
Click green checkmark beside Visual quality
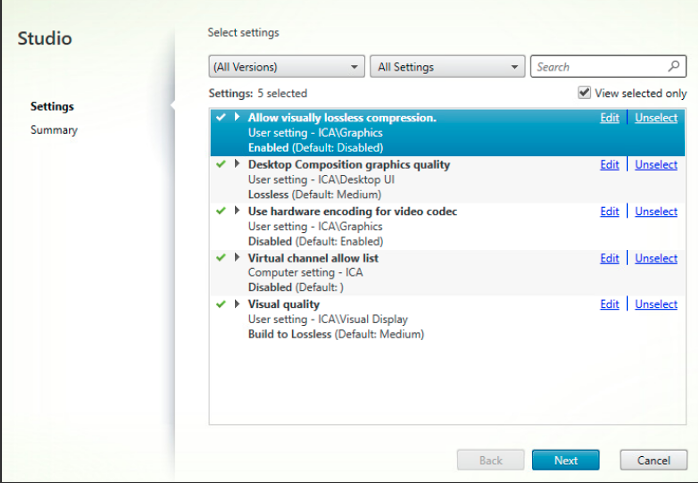220,304
